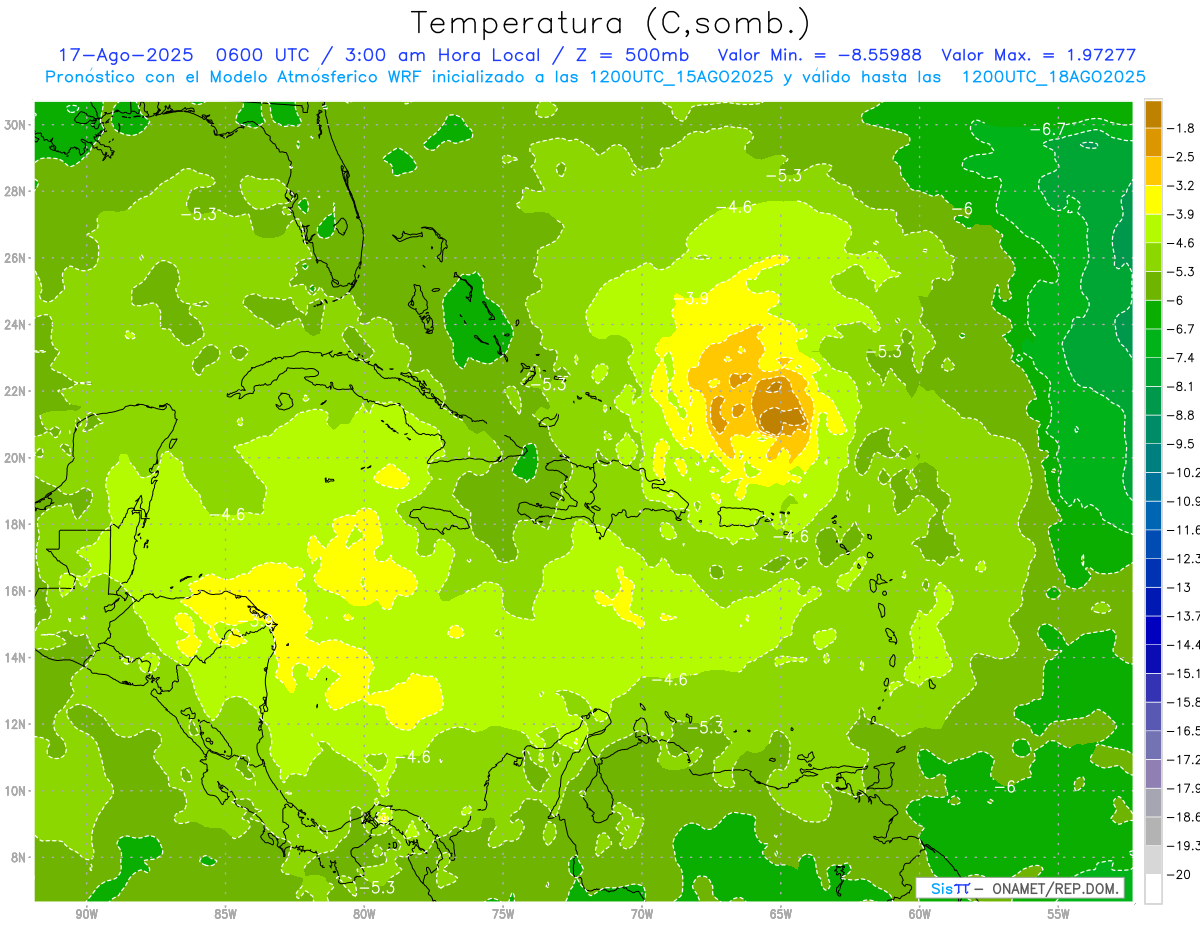1200x927 pixels.
Task: Click the "65W" longitude axis label
Action: 781,913
